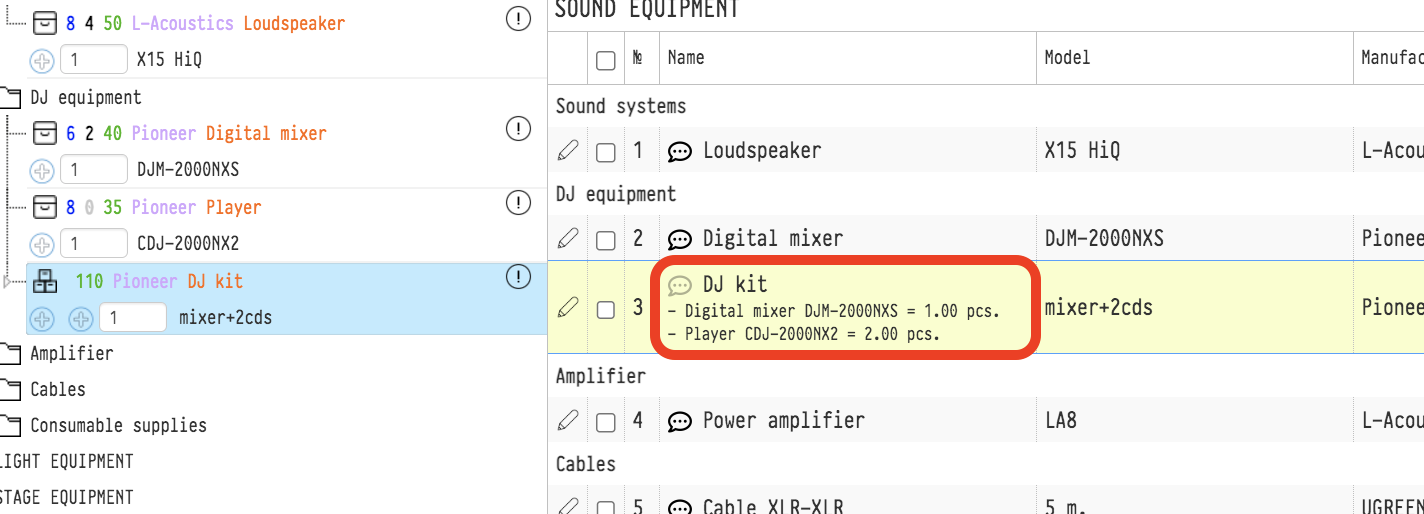1424x514 pixels.
Task: Click the box icon for Pioneer Player
Action: (45, 207)
